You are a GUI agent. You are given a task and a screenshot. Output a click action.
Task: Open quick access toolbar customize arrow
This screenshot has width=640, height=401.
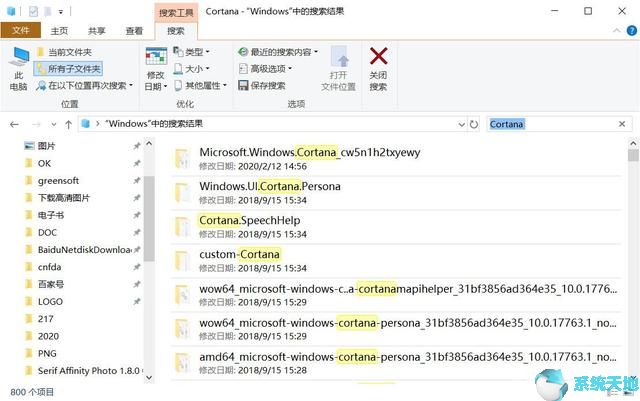(61, 12)
